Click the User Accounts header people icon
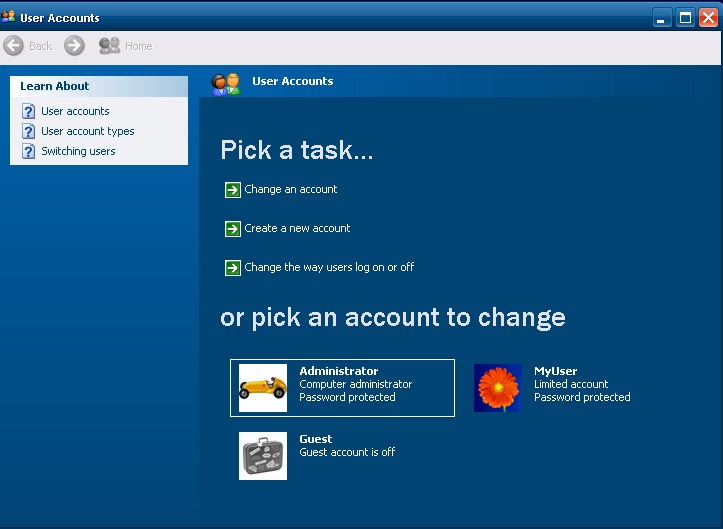 click(x=226, y=84)
